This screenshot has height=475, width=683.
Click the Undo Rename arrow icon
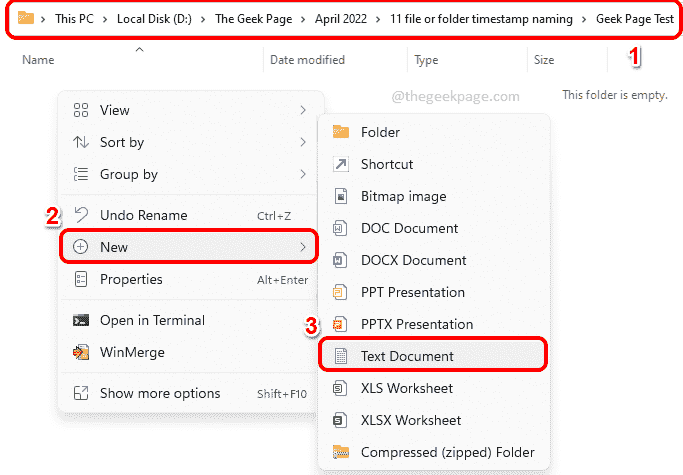81,215
